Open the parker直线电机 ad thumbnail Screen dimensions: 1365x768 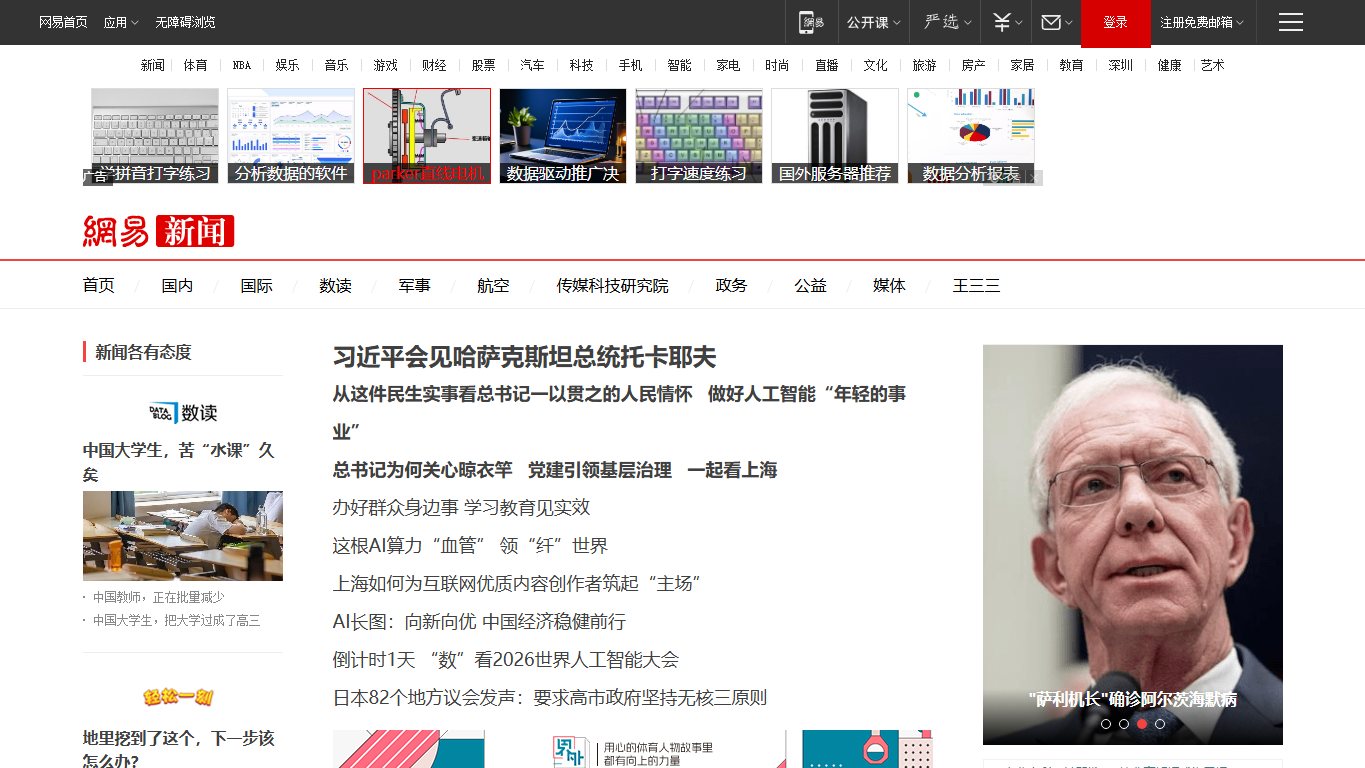(427, 136)
